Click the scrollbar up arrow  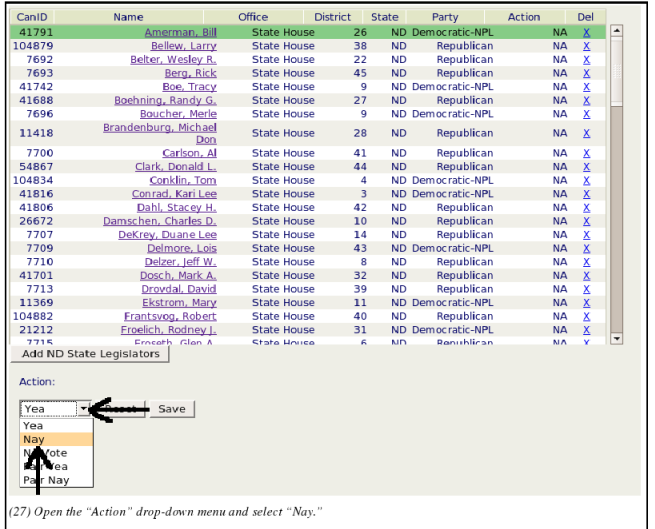616,30
